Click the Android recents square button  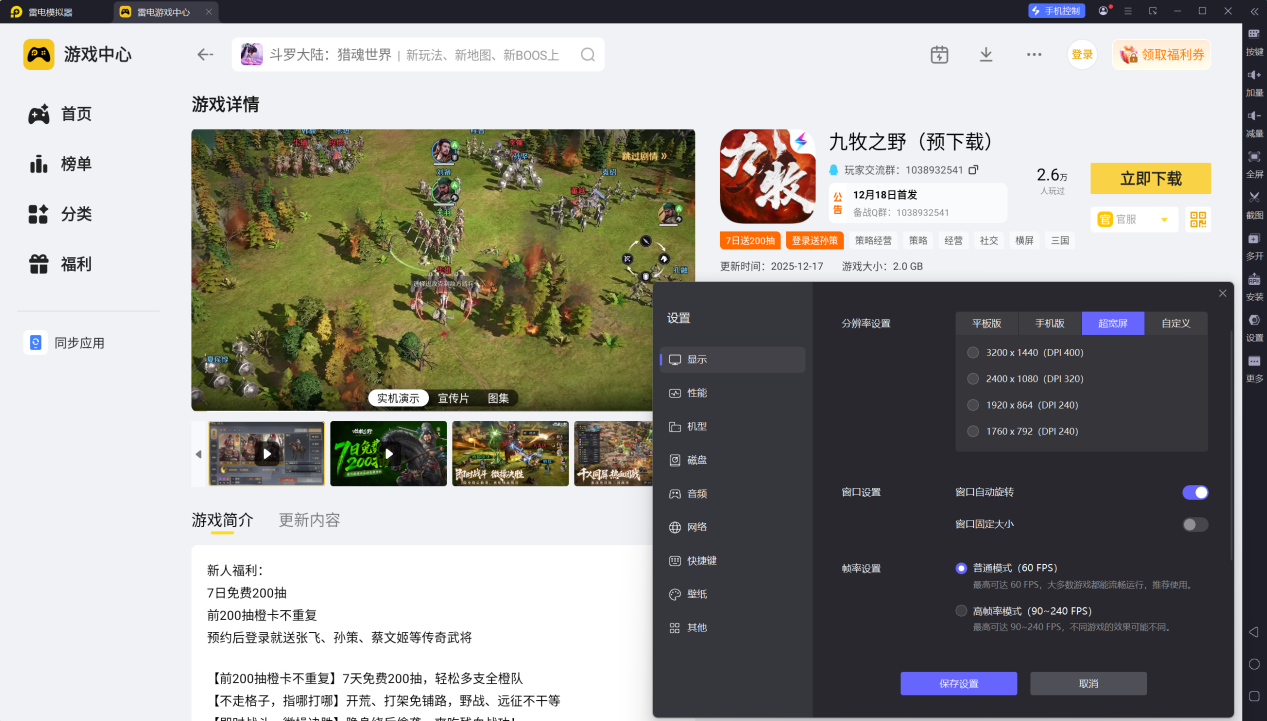click(x=1254, y=696)
